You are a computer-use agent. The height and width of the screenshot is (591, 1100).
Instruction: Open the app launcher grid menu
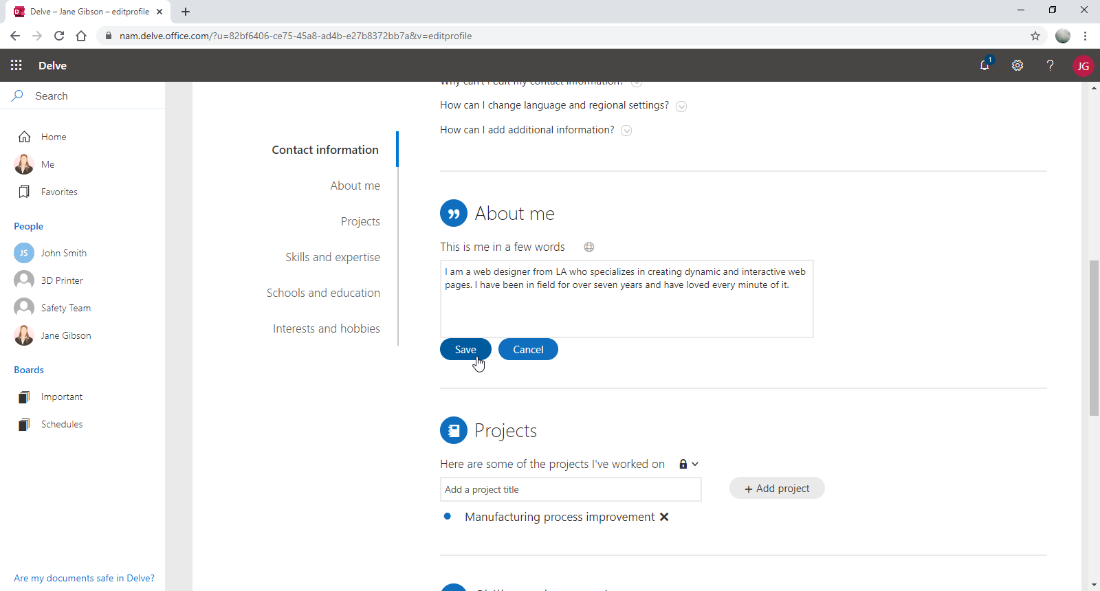[x=15, y=65]
